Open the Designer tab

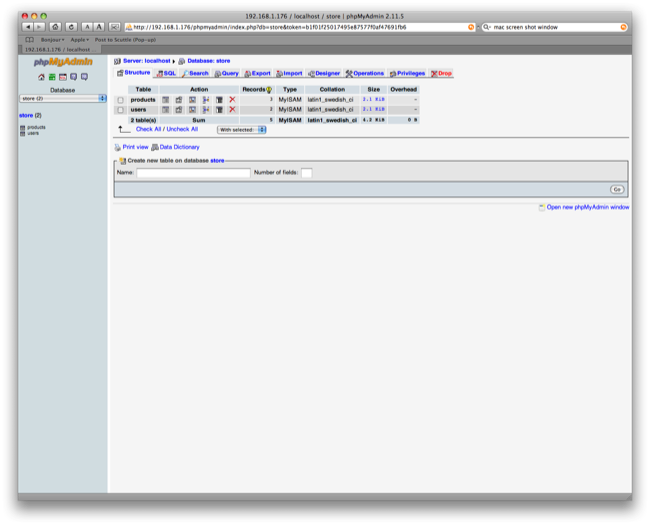point(324,73)
